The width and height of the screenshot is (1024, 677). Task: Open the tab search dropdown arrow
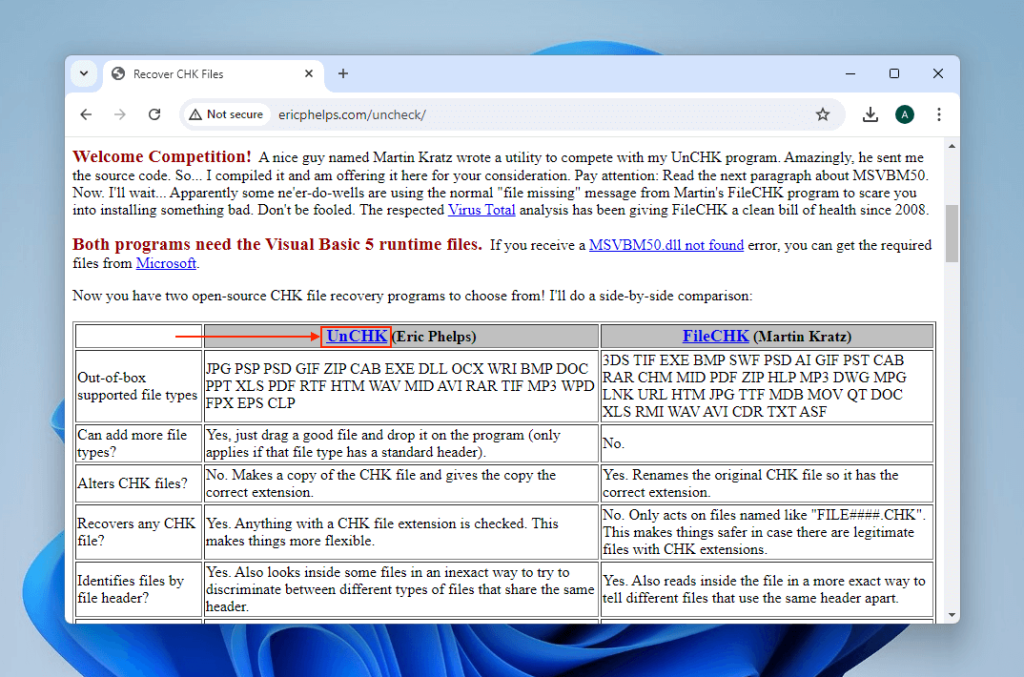[x=84, y=73]
